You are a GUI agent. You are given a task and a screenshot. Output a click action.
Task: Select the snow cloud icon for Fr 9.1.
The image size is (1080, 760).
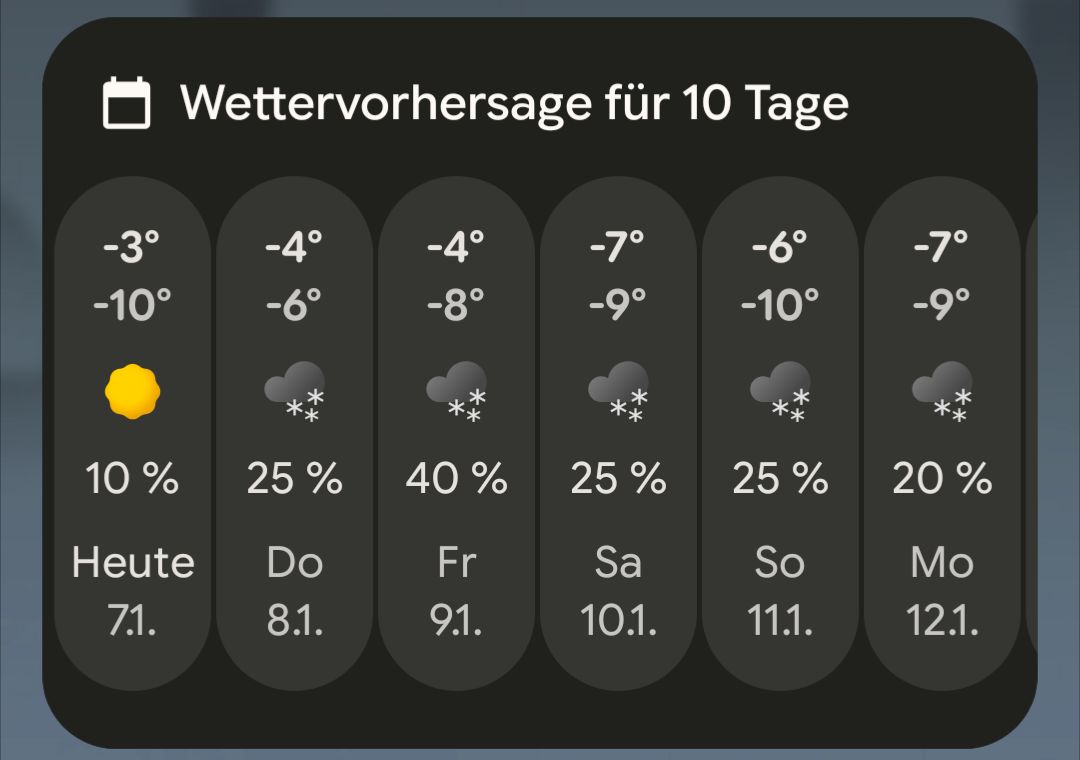[x=456, y=392]
